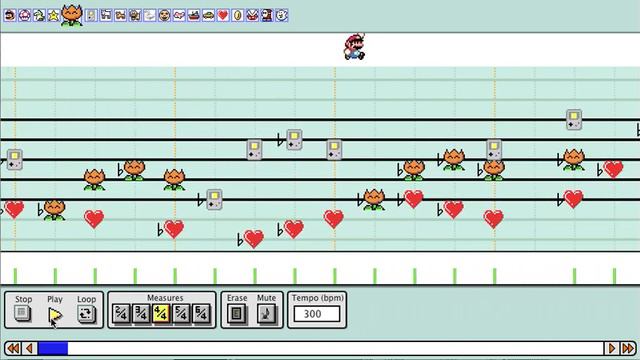Viewport: 640px width, 360px height.
Task: Select the Coin instrument icon
Action: point(238,16)
